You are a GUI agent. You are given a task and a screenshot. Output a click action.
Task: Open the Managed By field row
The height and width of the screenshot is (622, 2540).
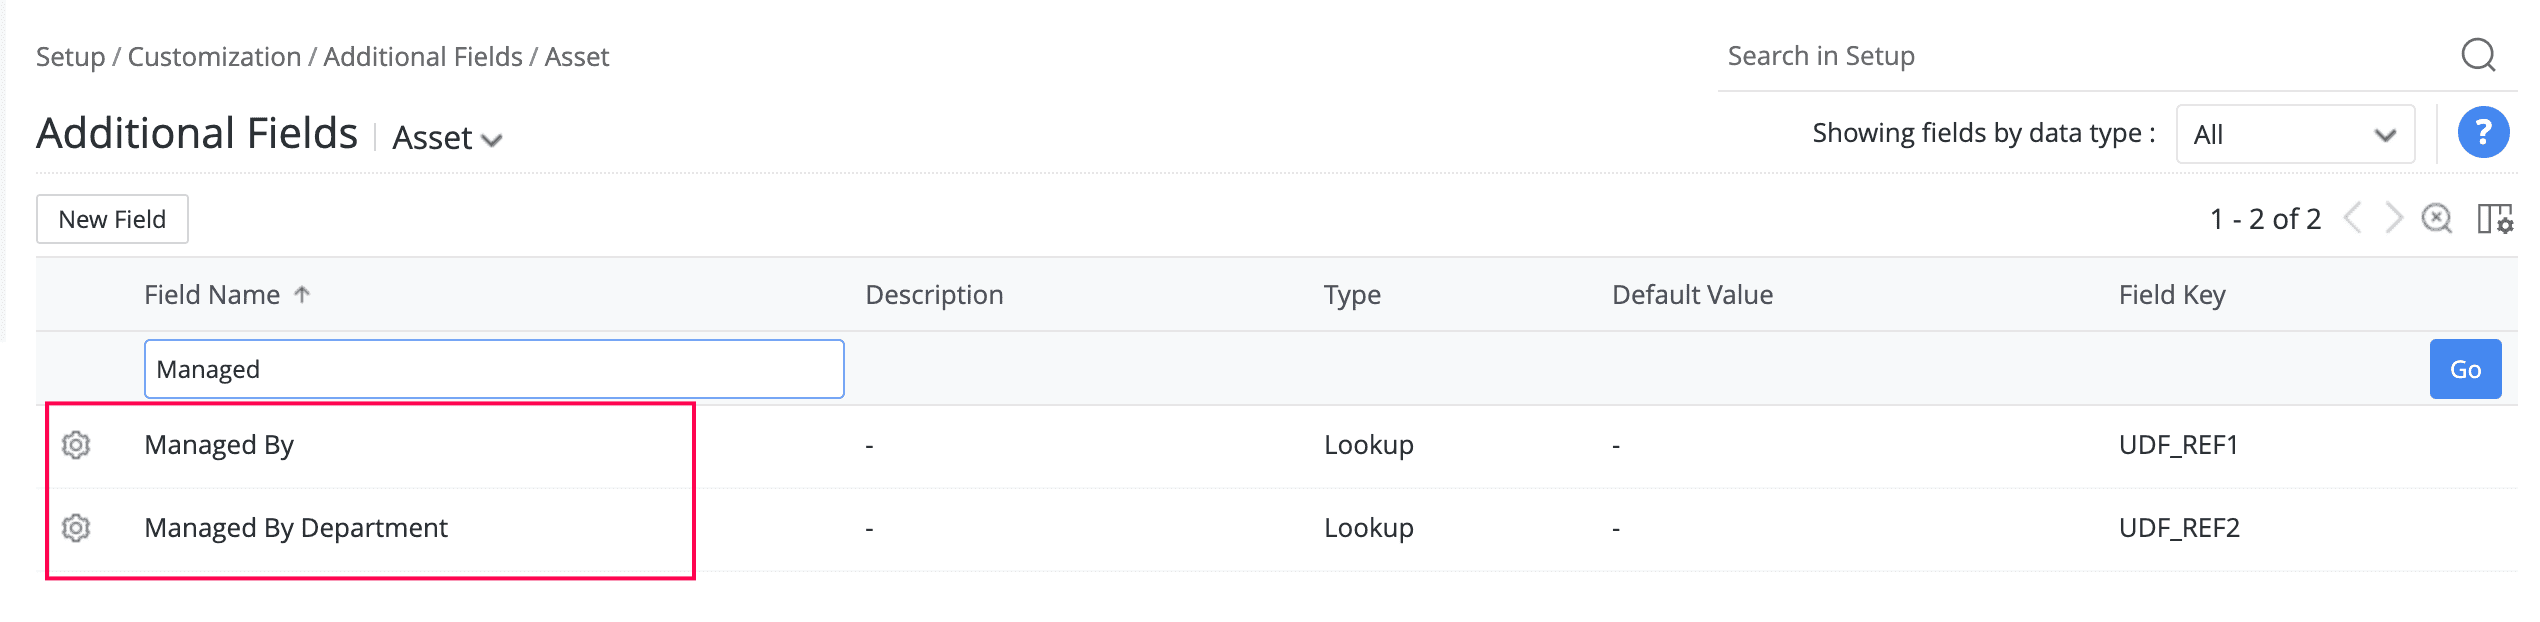click(219, 445)
